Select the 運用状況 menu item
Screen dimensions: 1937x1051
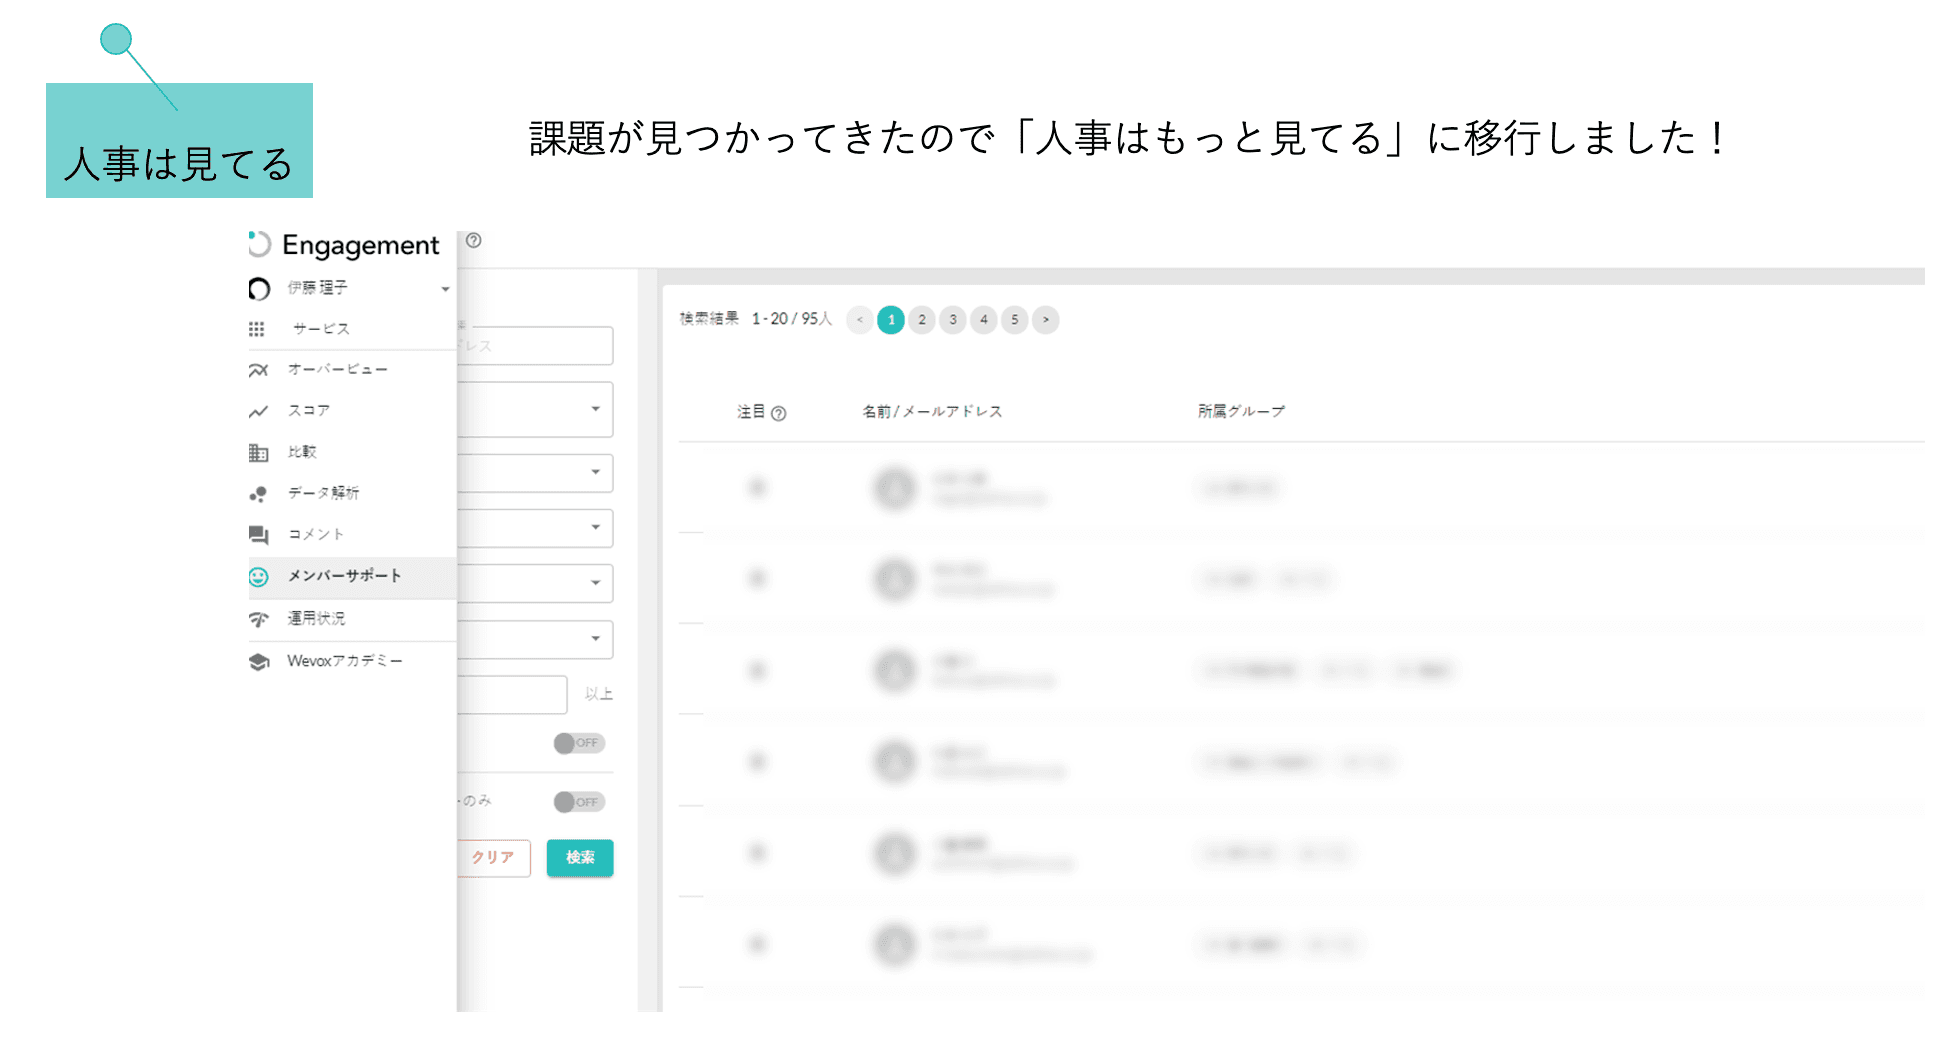tap(316, 619)
